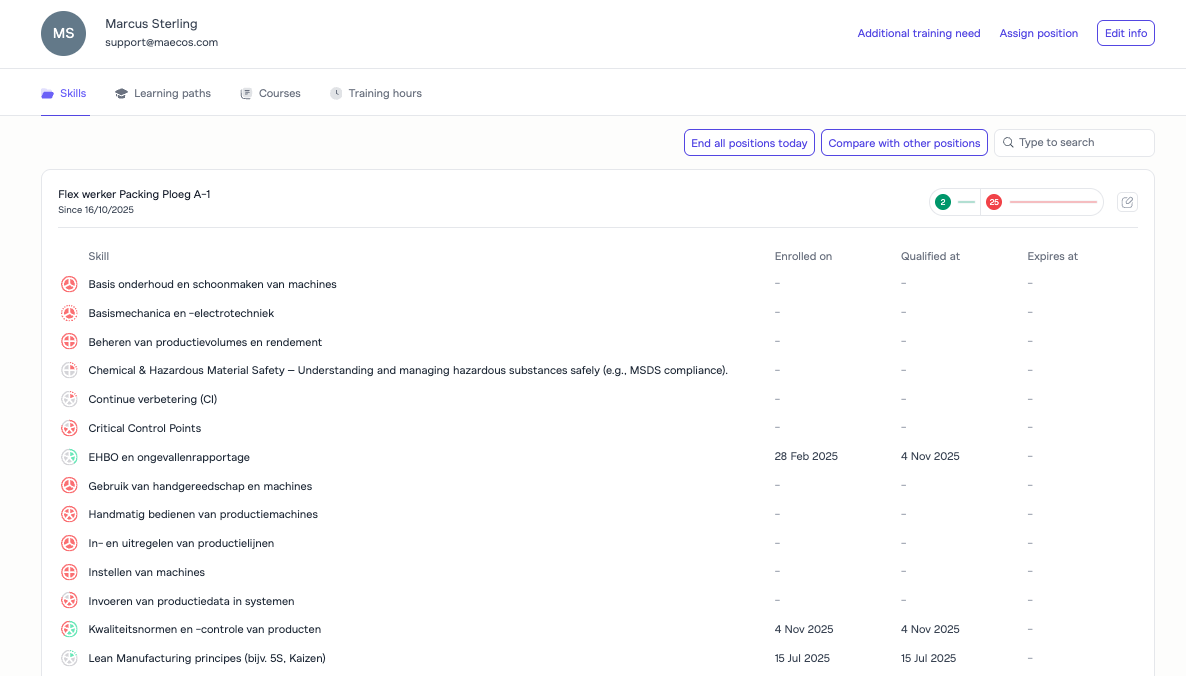The height and width of the screenshot is (676, 1186).
Task: Open Edit info for Marcus Sterling
Action: tap(1125, 33)
